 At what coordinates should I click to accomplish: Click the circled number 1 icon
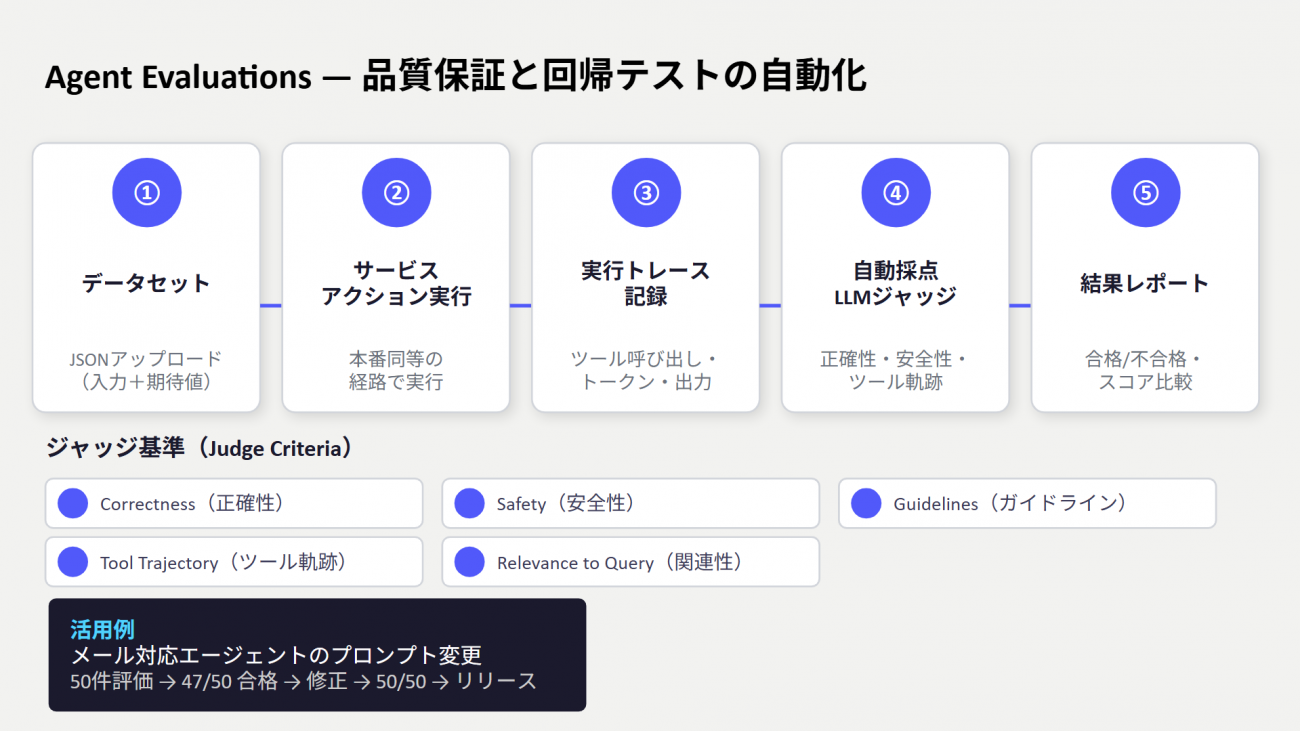coord(147,193)
